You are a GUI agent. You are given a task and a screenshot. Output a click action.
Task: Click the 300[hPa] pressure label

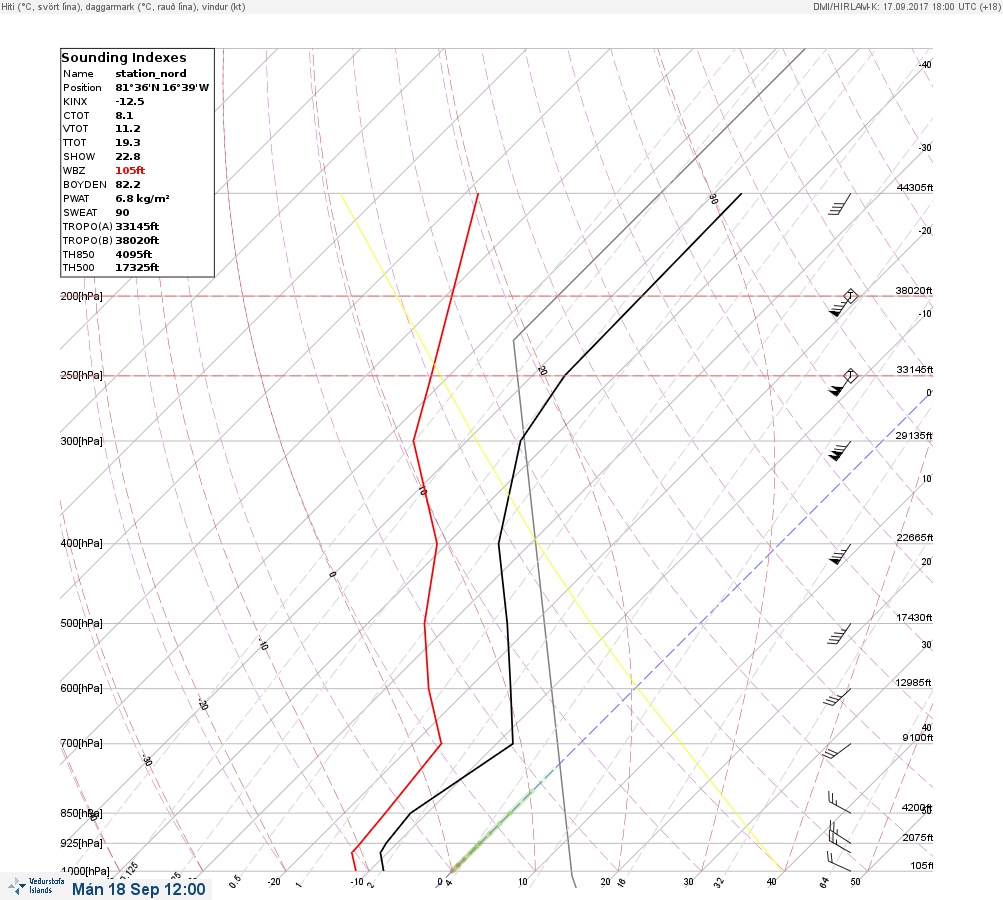coord(81,441)
